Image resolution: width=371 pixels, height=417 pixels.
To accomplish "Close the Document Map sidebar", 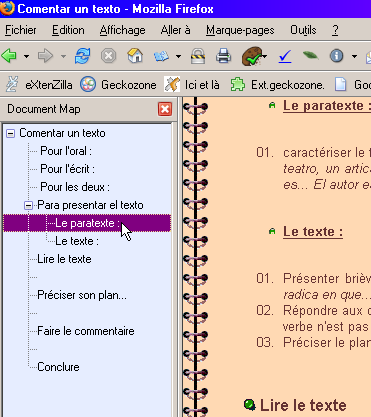I will pyautogui.click(x=165, y=109).
